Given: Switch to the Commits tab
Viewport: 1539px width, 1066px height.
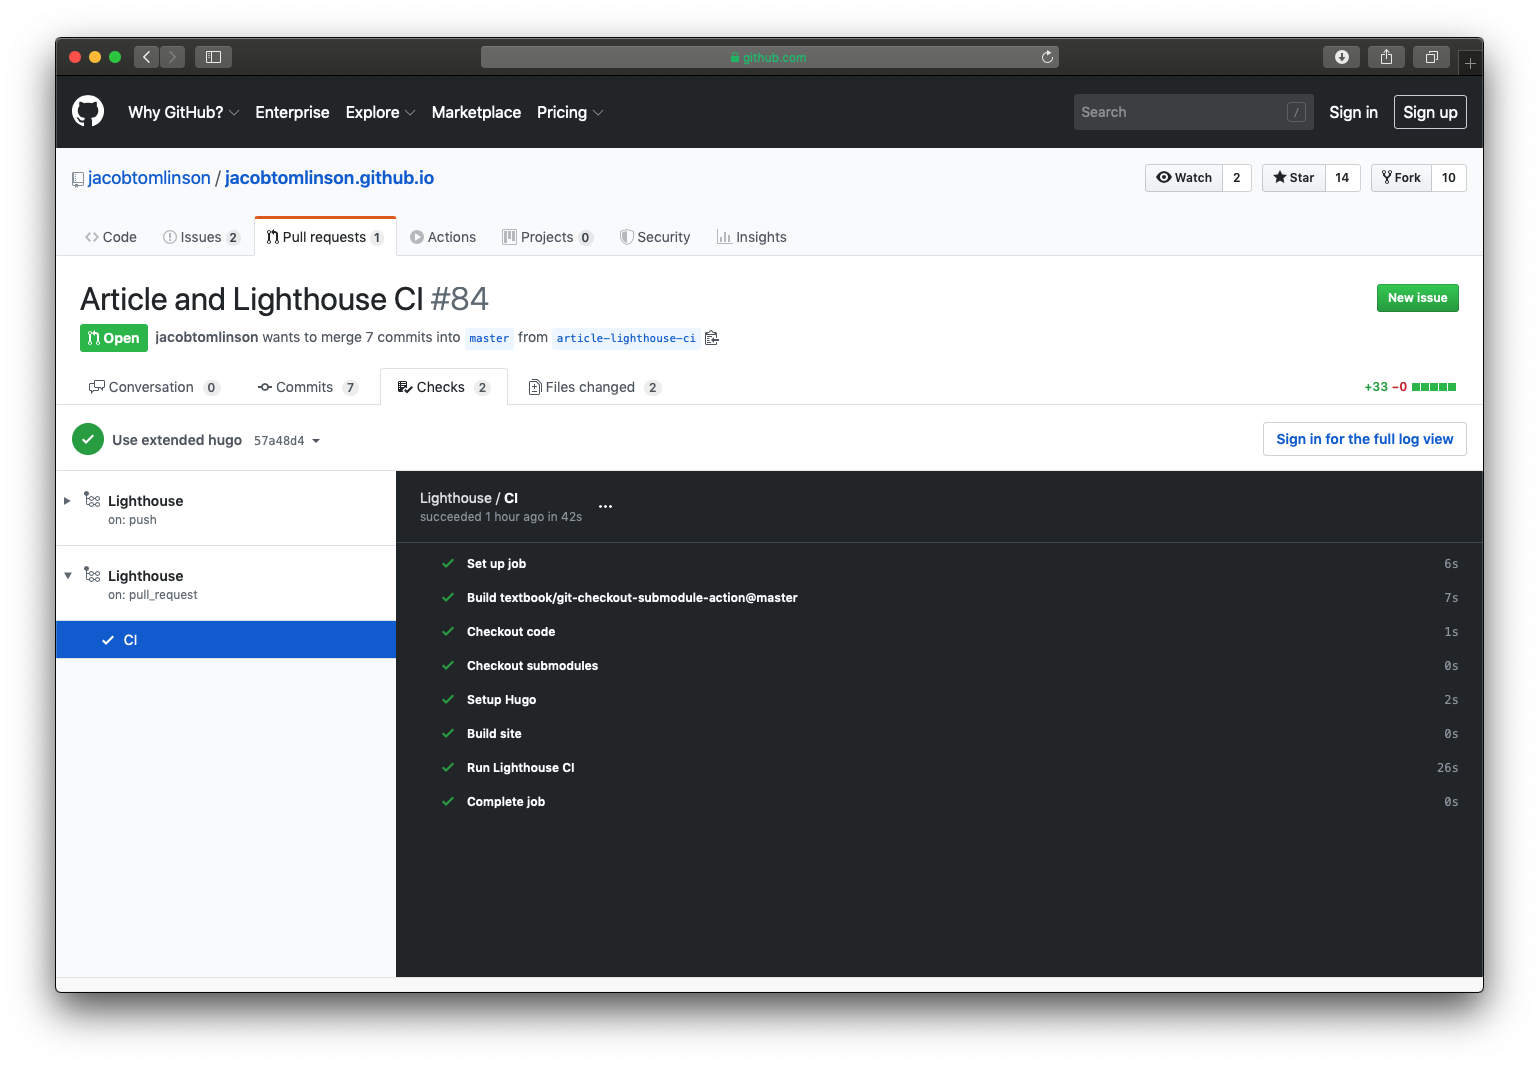Looking at the screenshot, I should tap(305, 387).
